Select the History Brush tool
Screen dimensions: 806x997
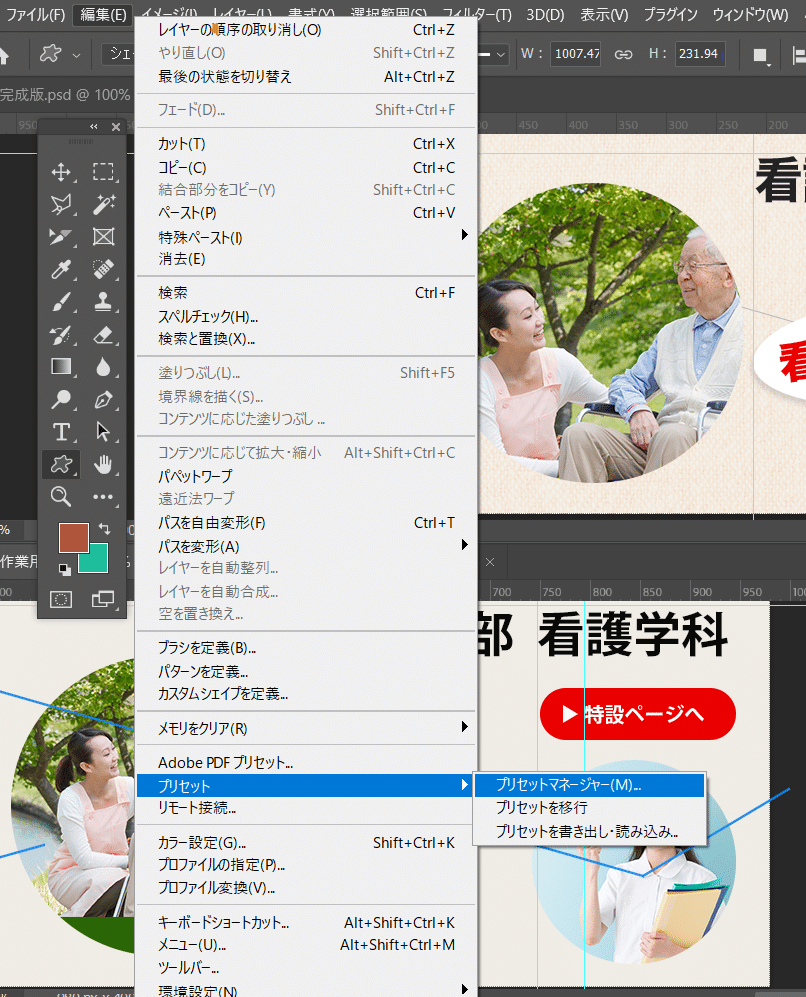pos(61,334)
